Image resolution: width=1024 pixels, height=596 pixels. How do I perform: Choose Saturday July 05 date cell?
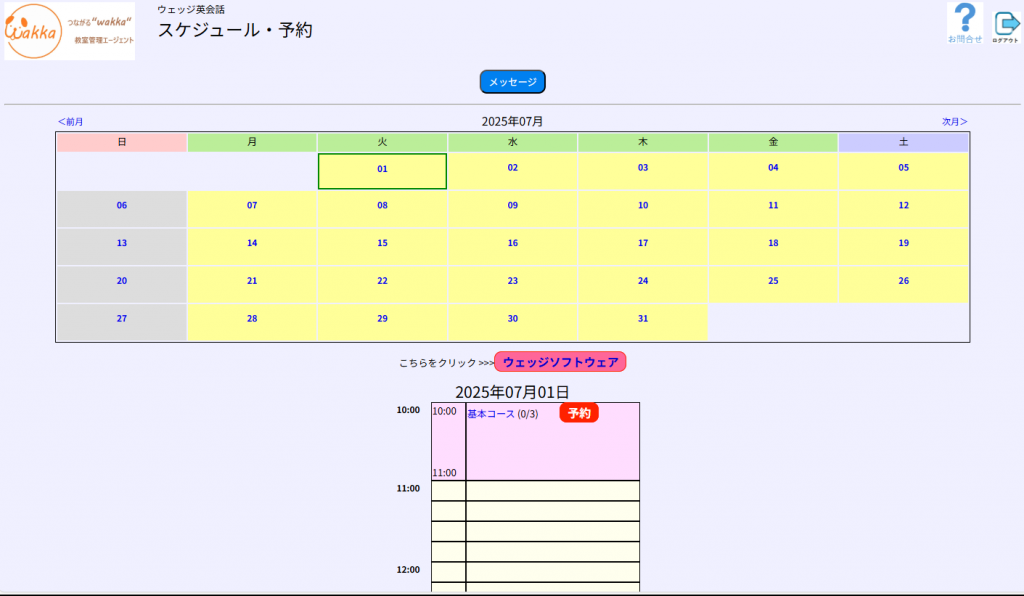903,168
